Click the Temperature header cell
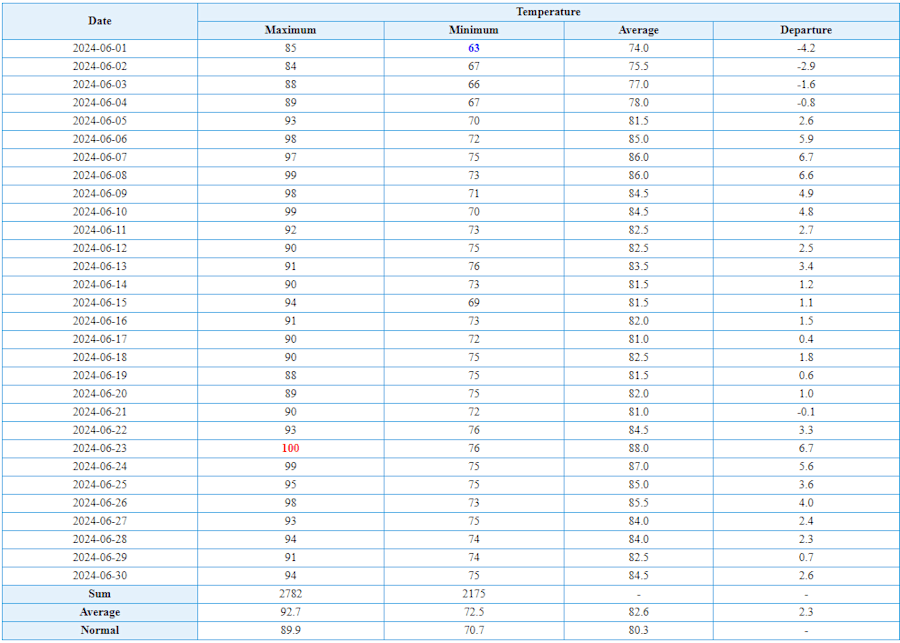The image size is (900, 643). point(548,12)
